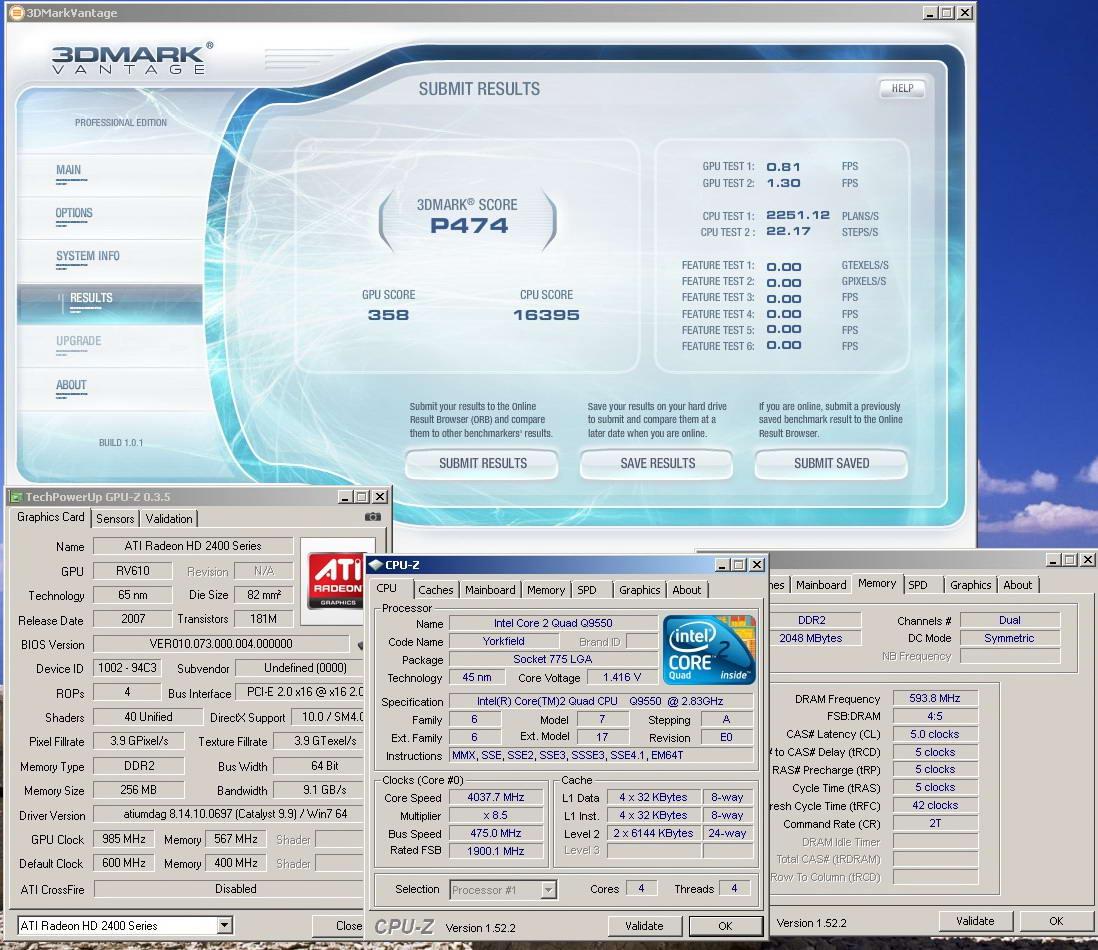Click the CPU-Z title bar icon

click(x=376, y=565)
